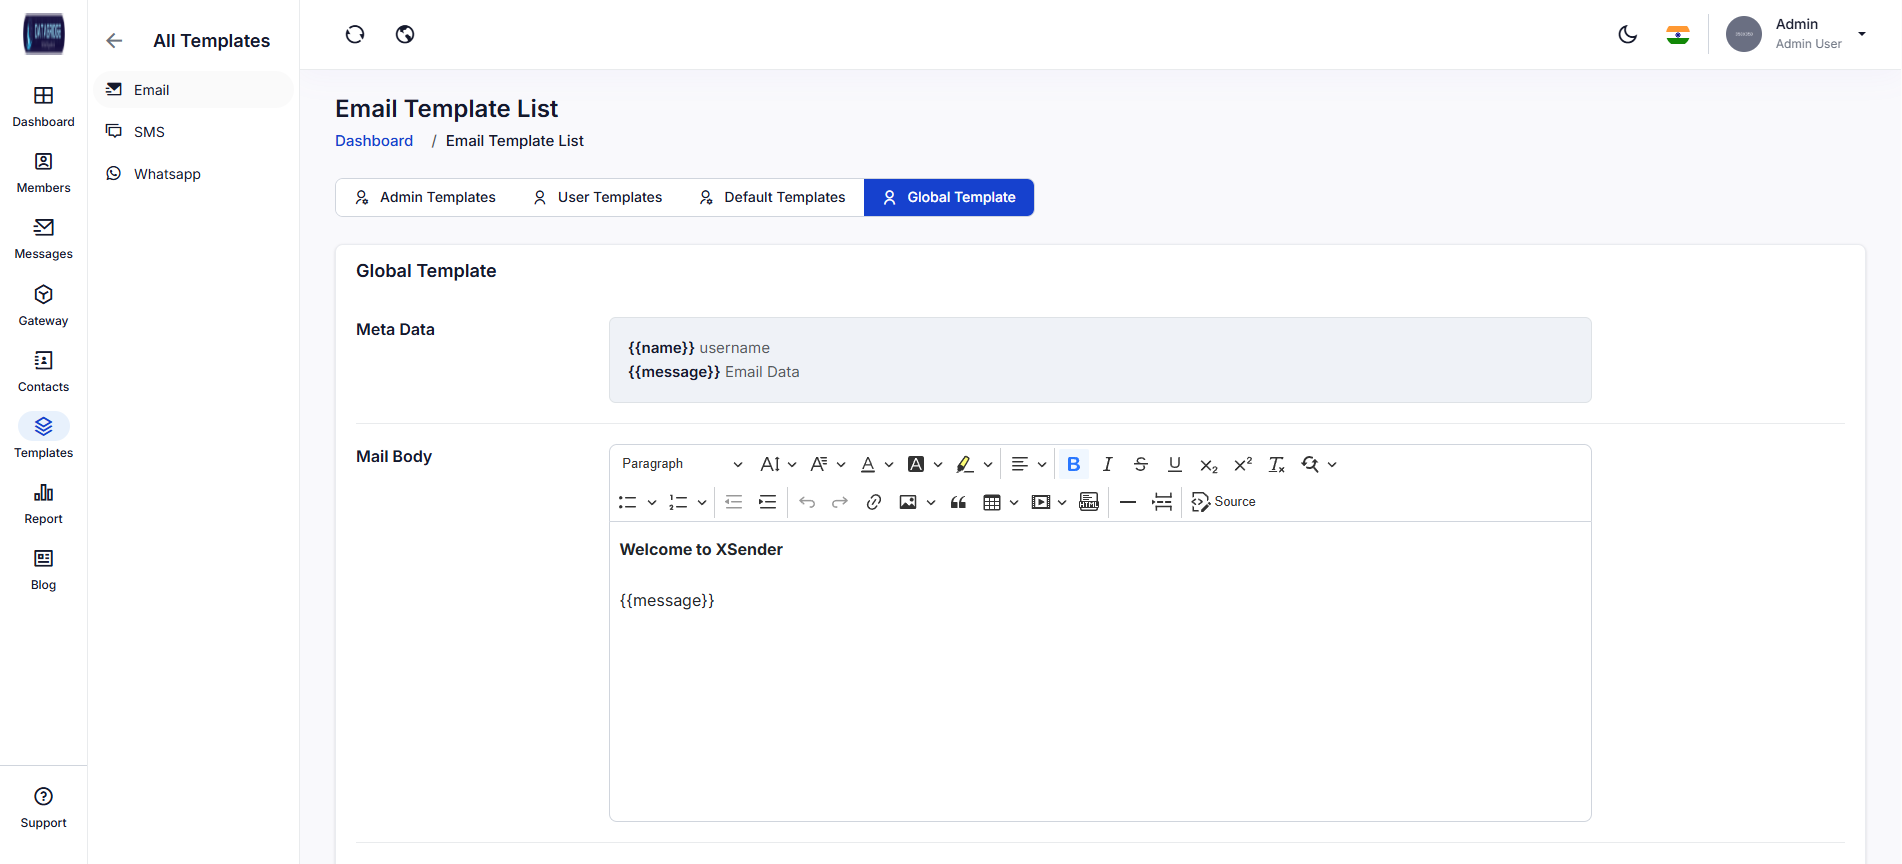The width and height of the screenshot is (1902, 864).
Task: Toggle dark mode with the moon icon
Action: point(1627,35)
